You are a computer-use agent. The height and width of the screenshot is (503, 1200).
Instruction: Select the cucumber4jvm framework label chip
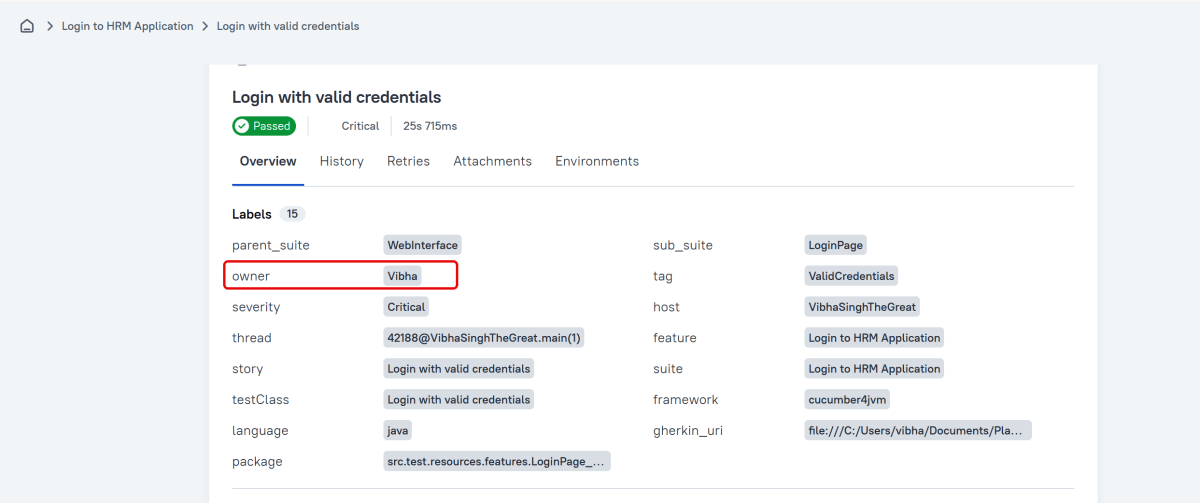(x=847, y=399)
